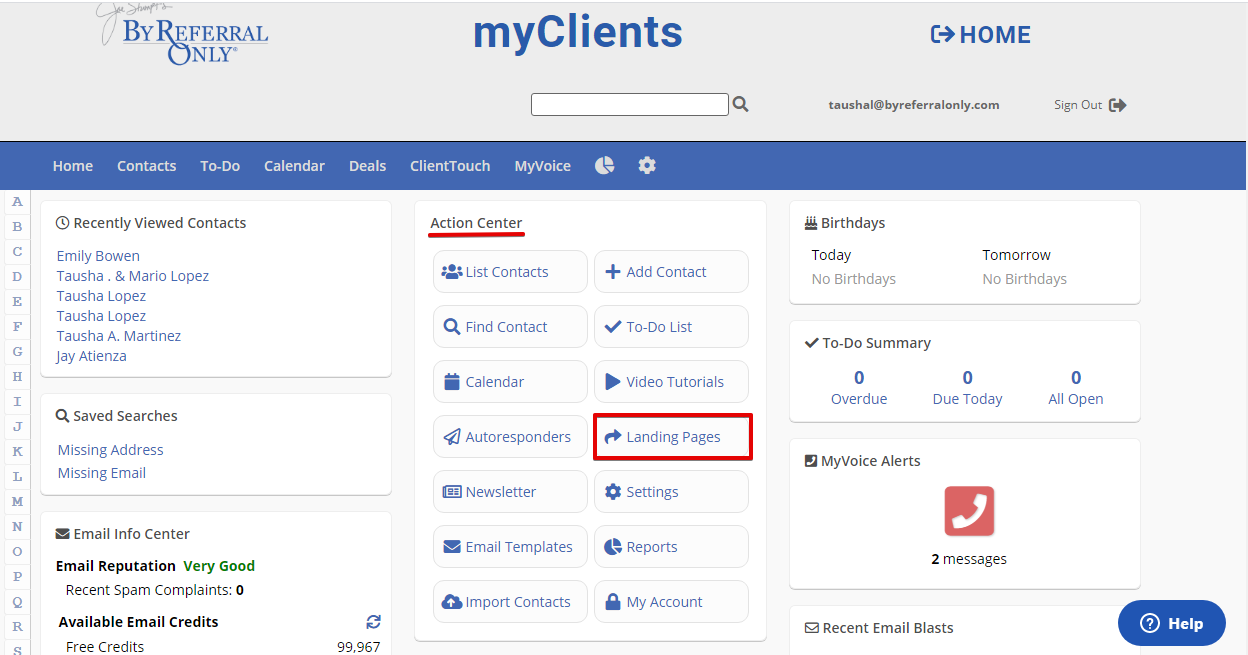The image size is (1248, 655).
Task: Click the List Contacts button
Action: point(510,272)
